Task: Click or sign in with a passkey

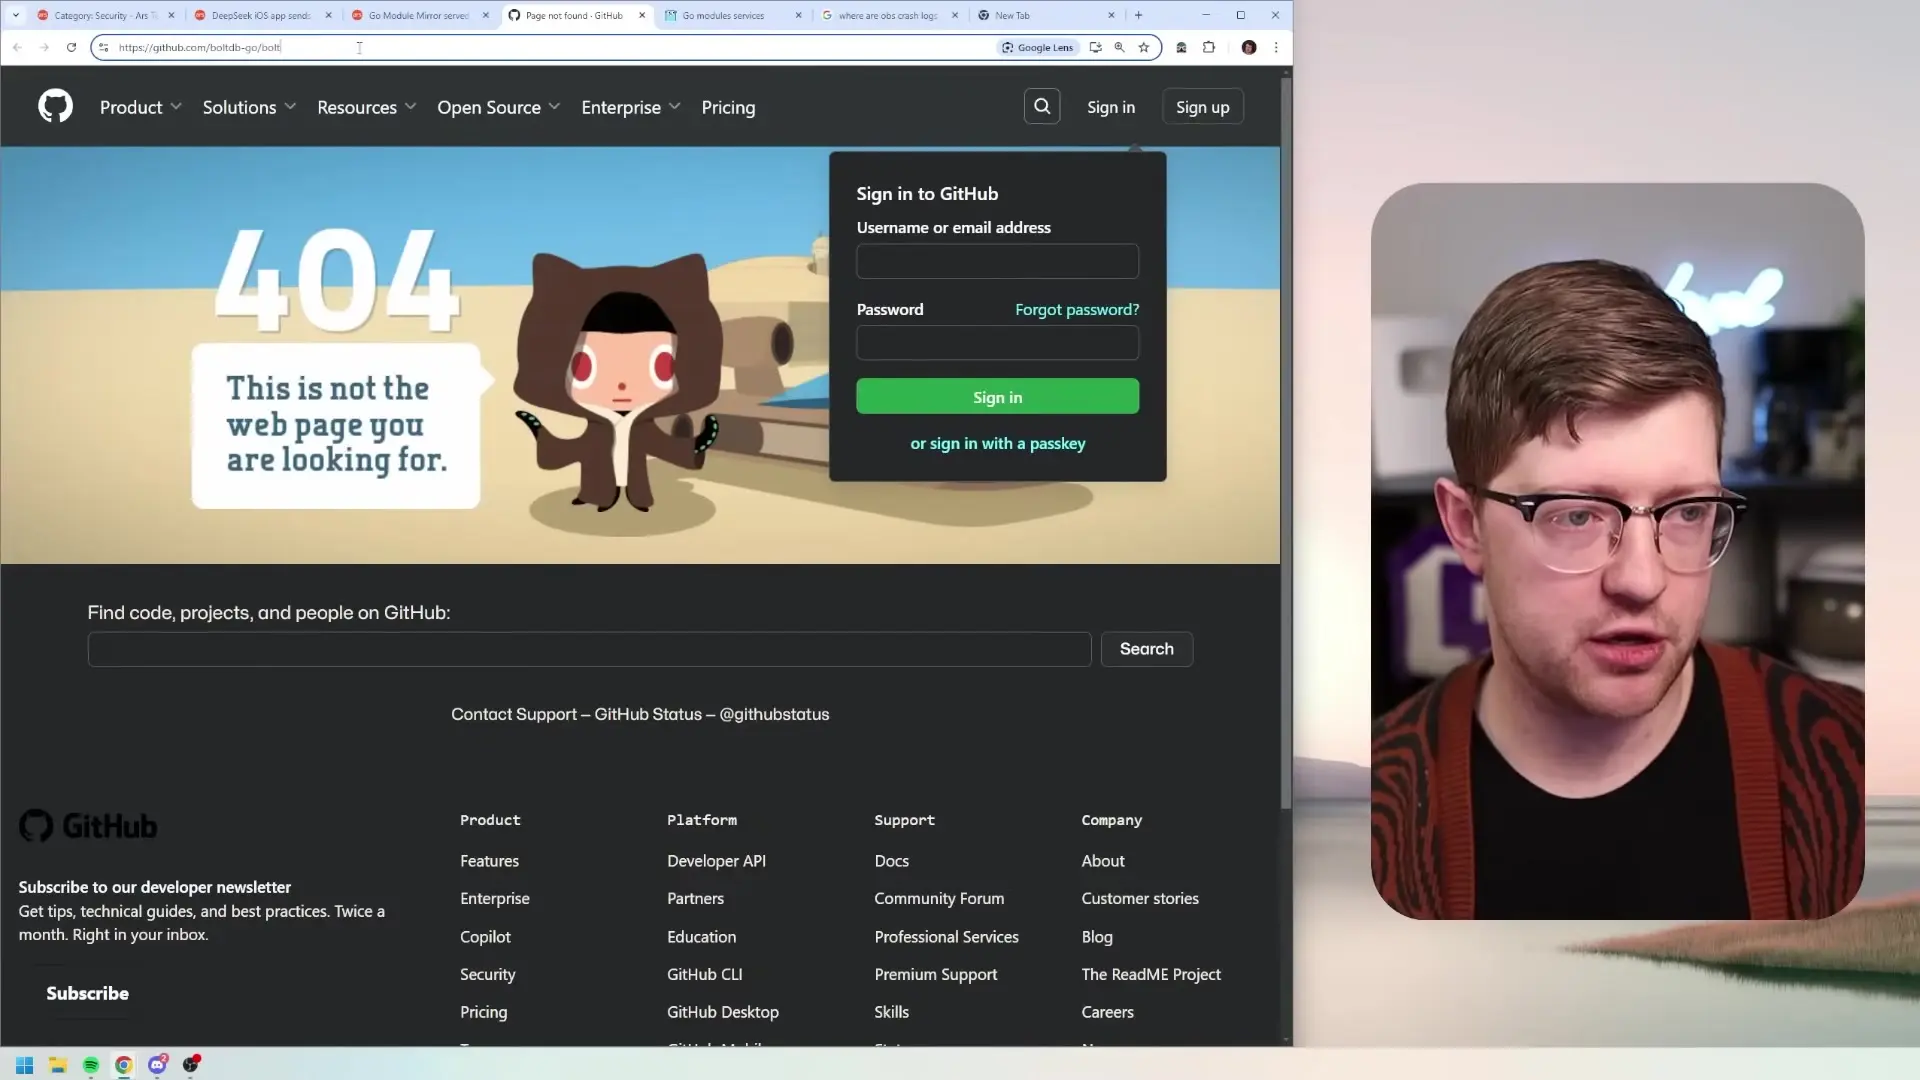Action: pos(997,444)
